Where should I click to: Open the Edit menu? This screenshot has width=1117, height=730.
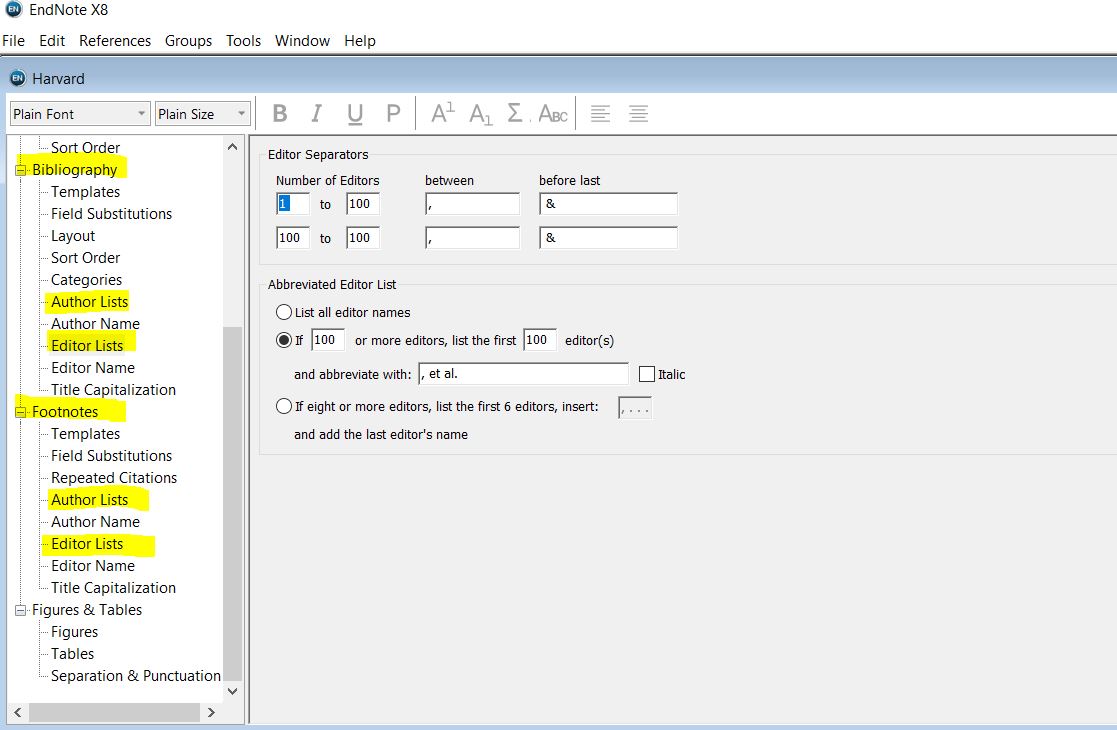(x=52, y=41)
